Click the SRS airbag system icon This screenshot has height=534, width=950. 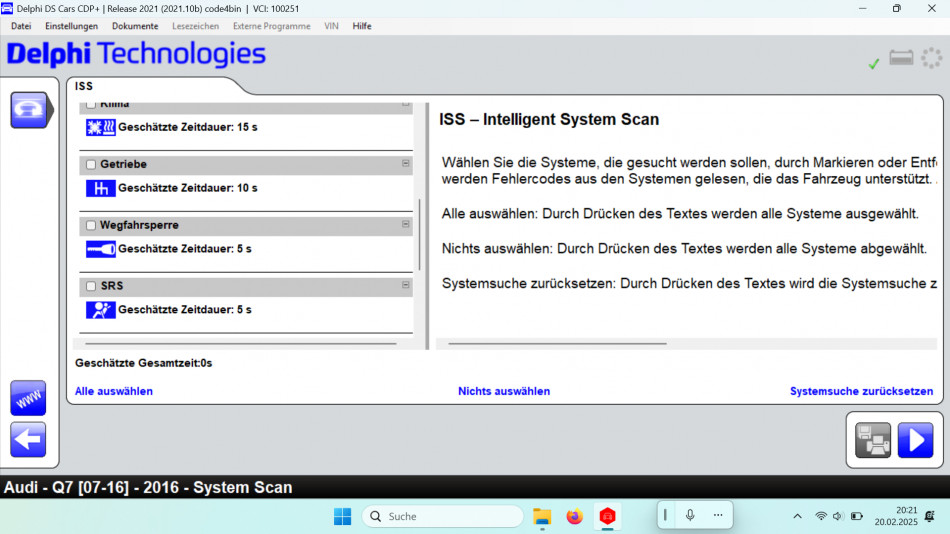[x=100, y=310]
